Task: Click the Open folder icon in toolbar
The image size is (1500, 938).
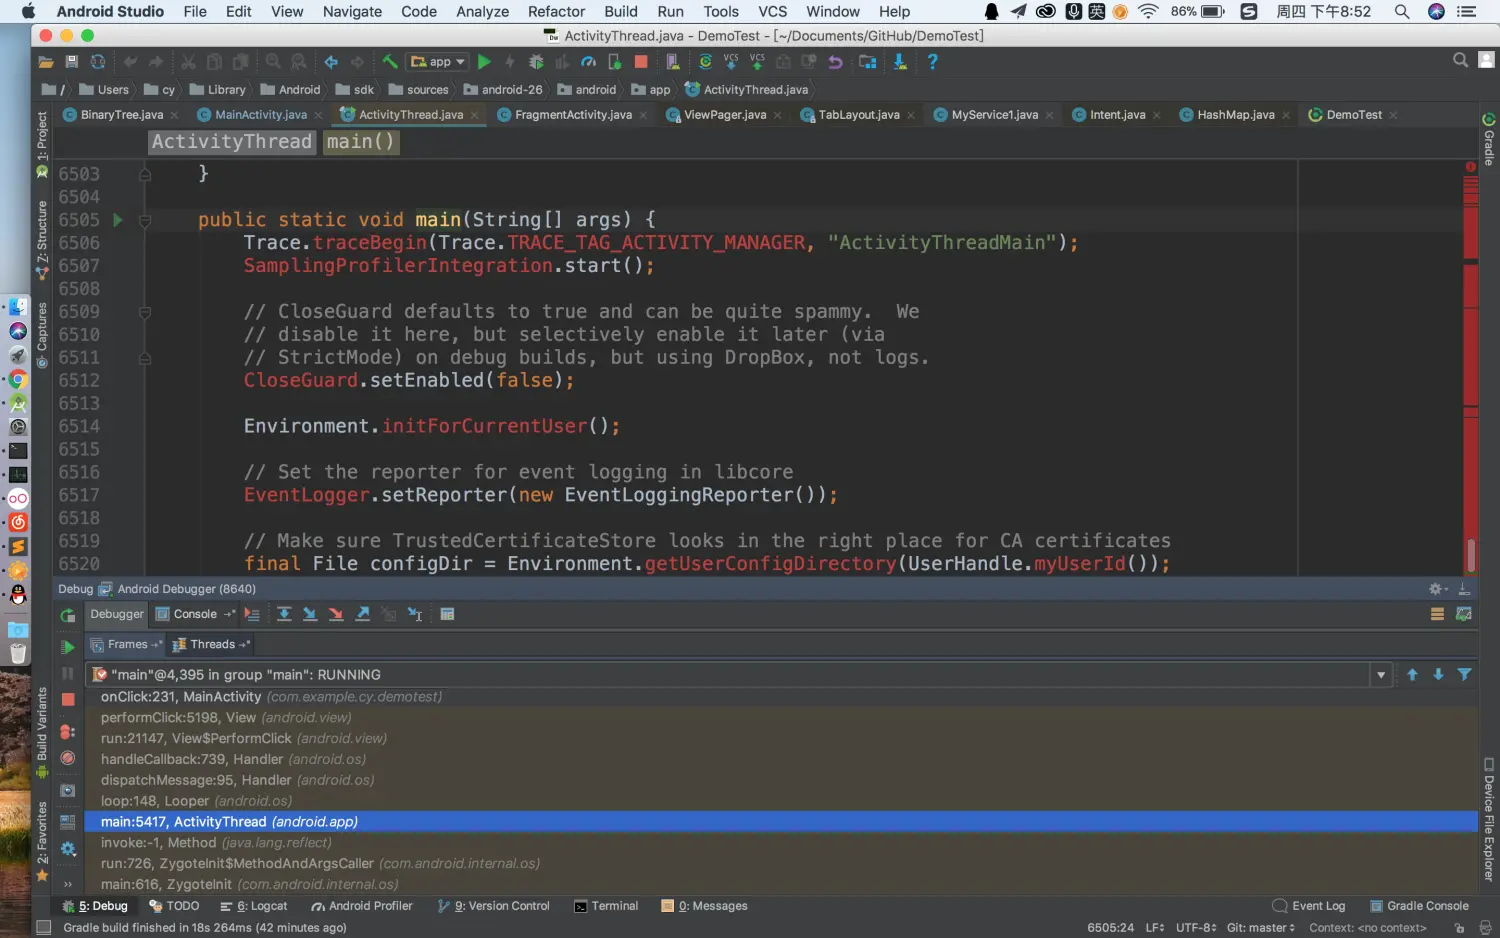Action: click(x=45, y=62)
